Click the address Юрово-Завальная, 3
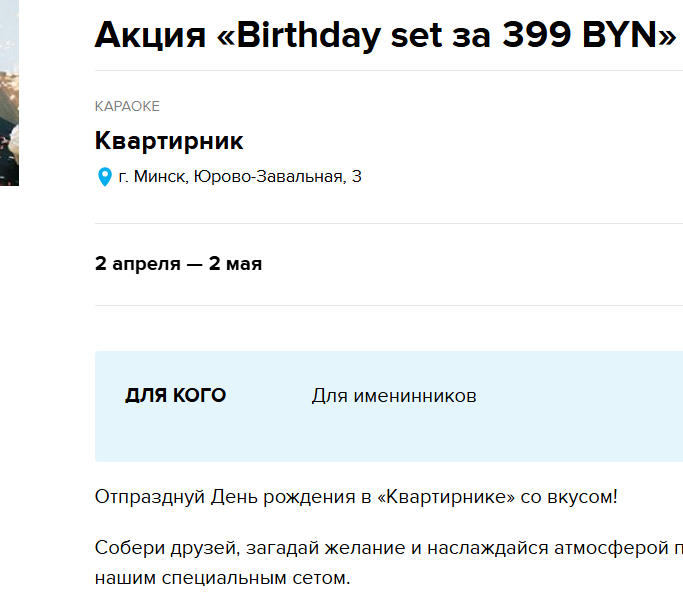Screen dimensions: 683x604 [278, 178]
